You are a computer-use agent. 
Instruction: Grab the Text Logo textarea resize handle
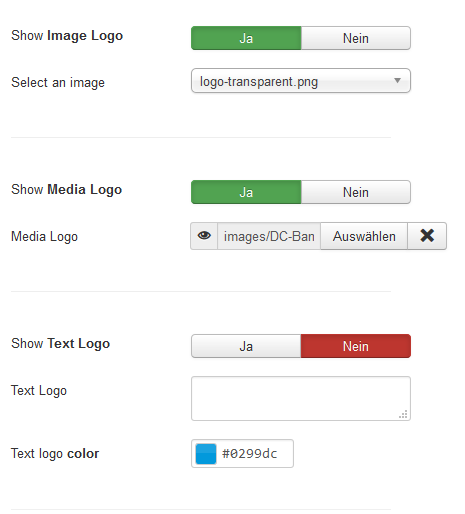403,414
